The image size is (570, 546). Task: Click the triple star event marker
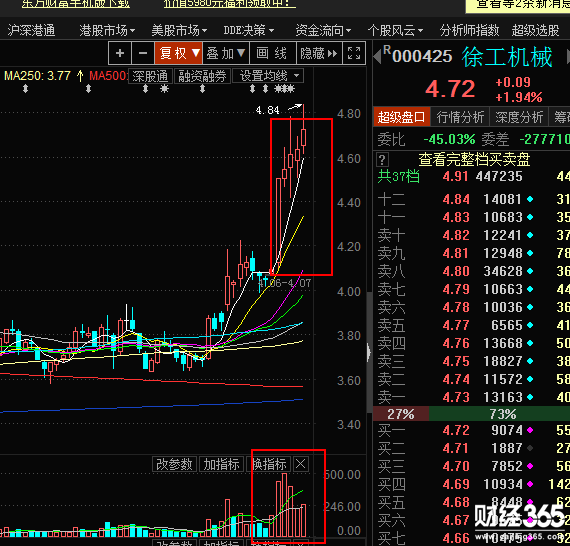(x=284, y=89)
